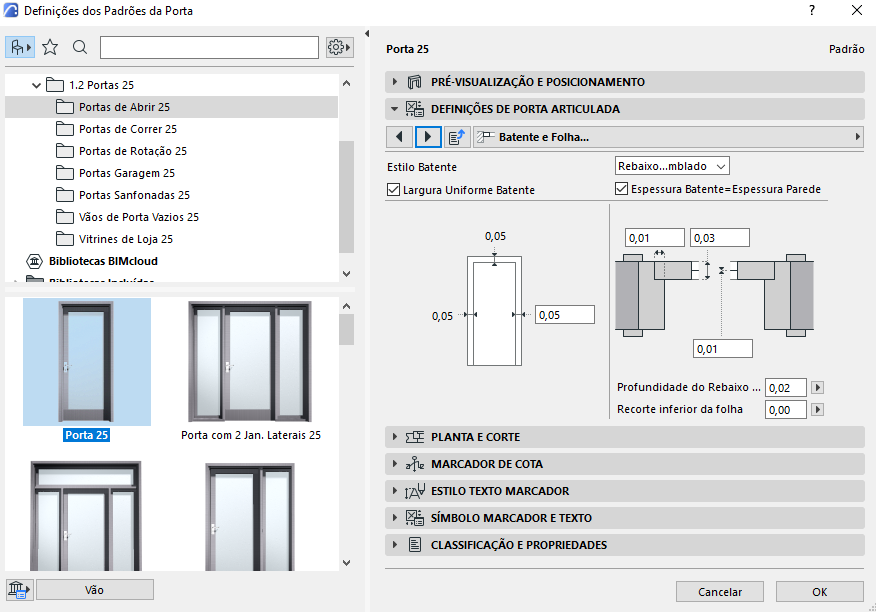The height and width of the screenshot is (612, 876).
Task: Click the Classificação e Propriedades panel icon
Action: coord(415,545)
